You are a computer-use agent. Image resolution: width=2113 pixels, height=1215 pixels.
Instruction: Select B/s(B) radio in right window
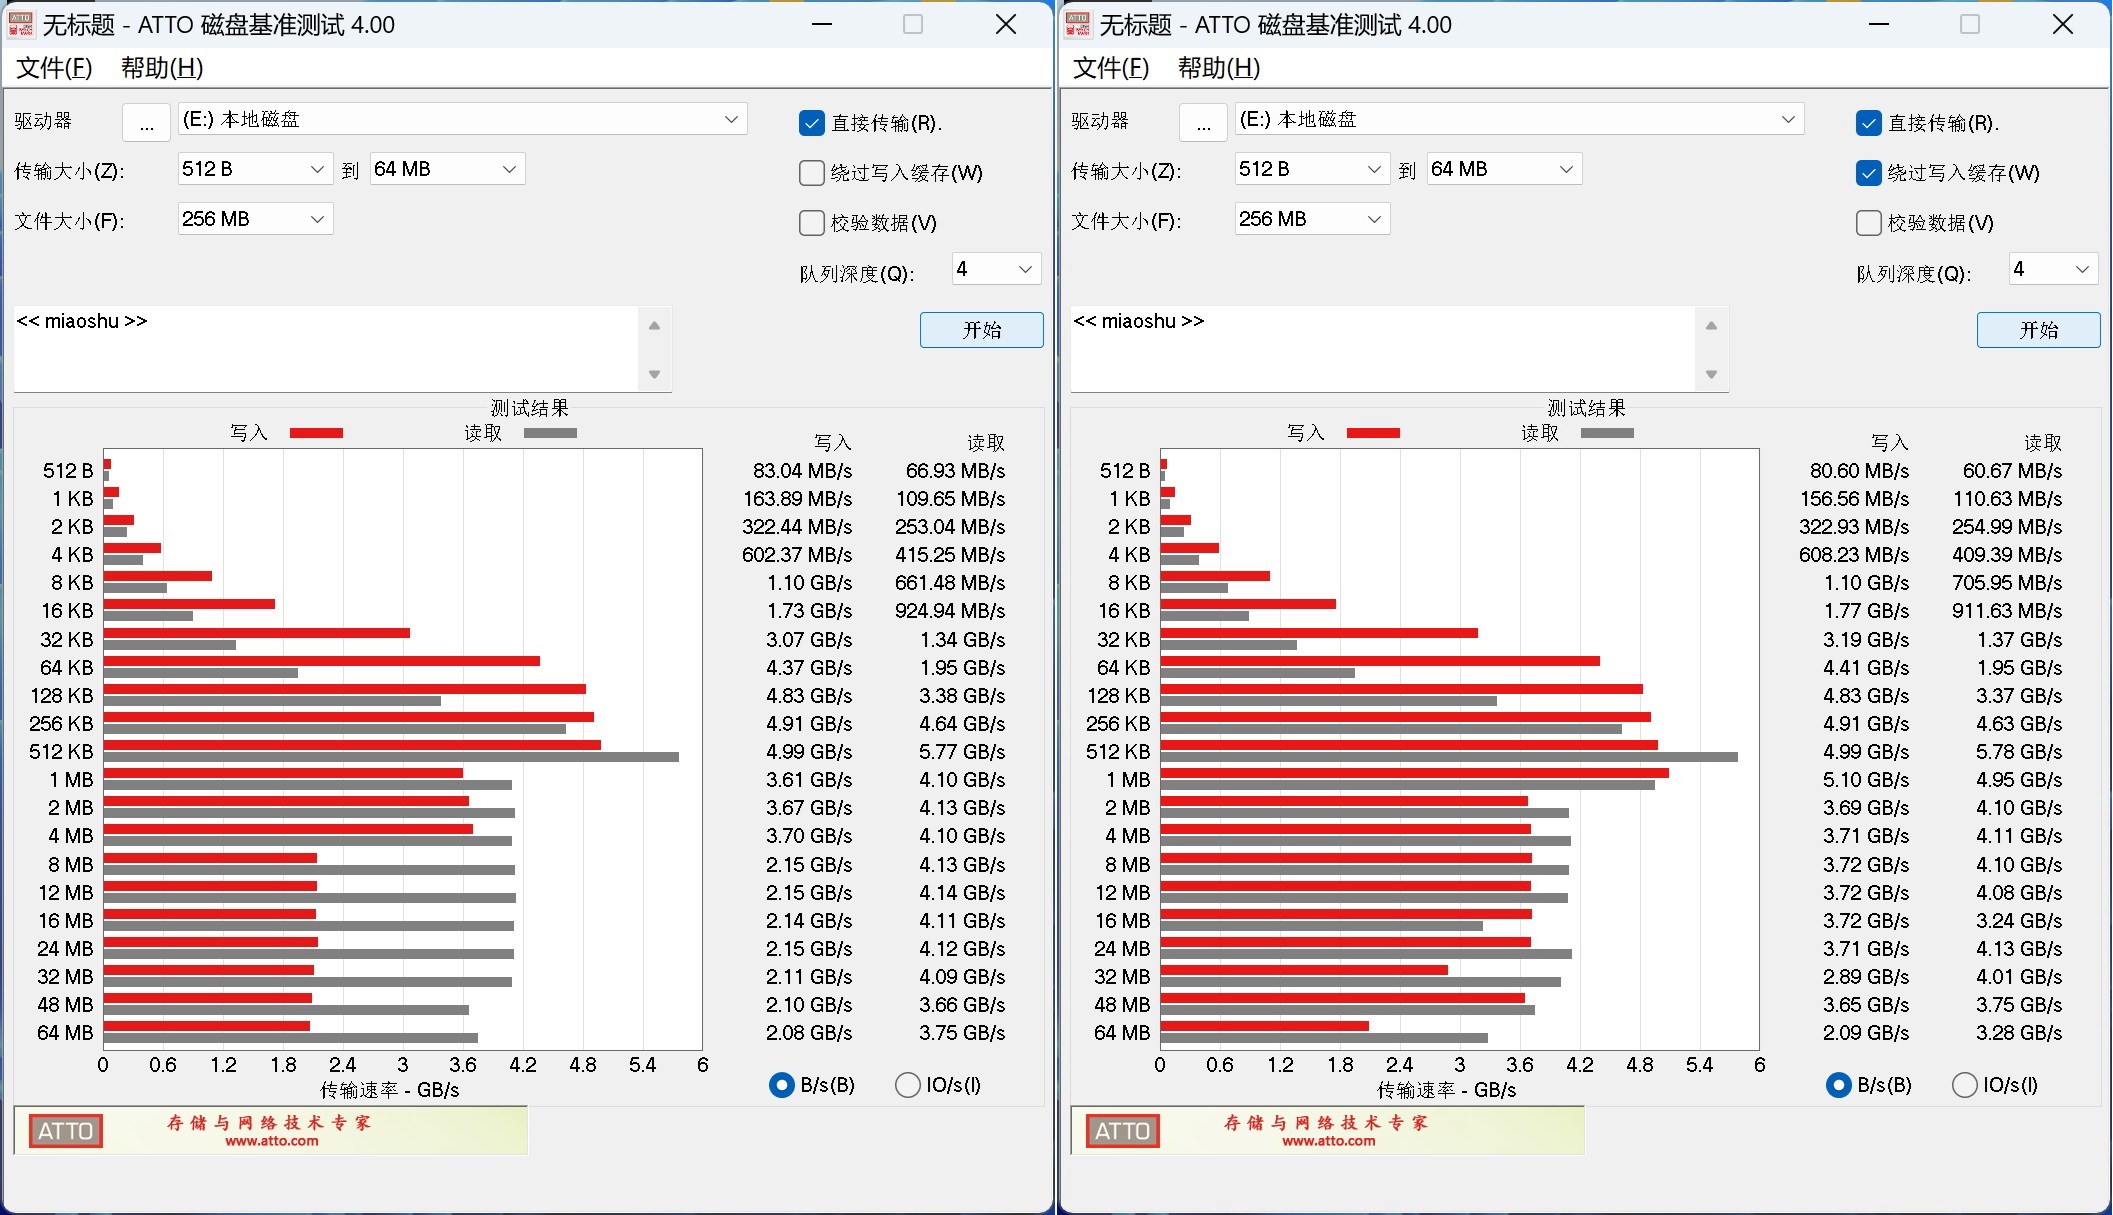tap(1838, 1085)
